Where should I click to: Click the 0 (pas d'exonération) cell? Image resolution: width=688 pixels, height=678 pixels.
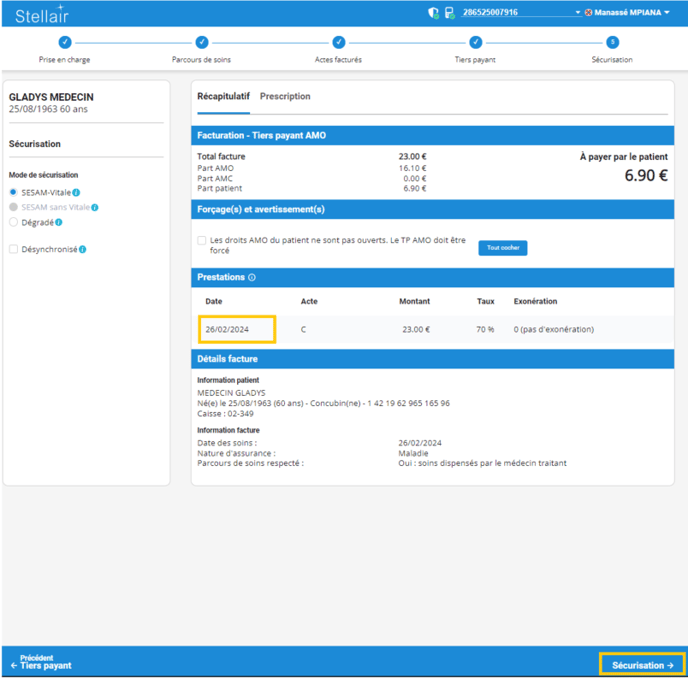(554, 330)
